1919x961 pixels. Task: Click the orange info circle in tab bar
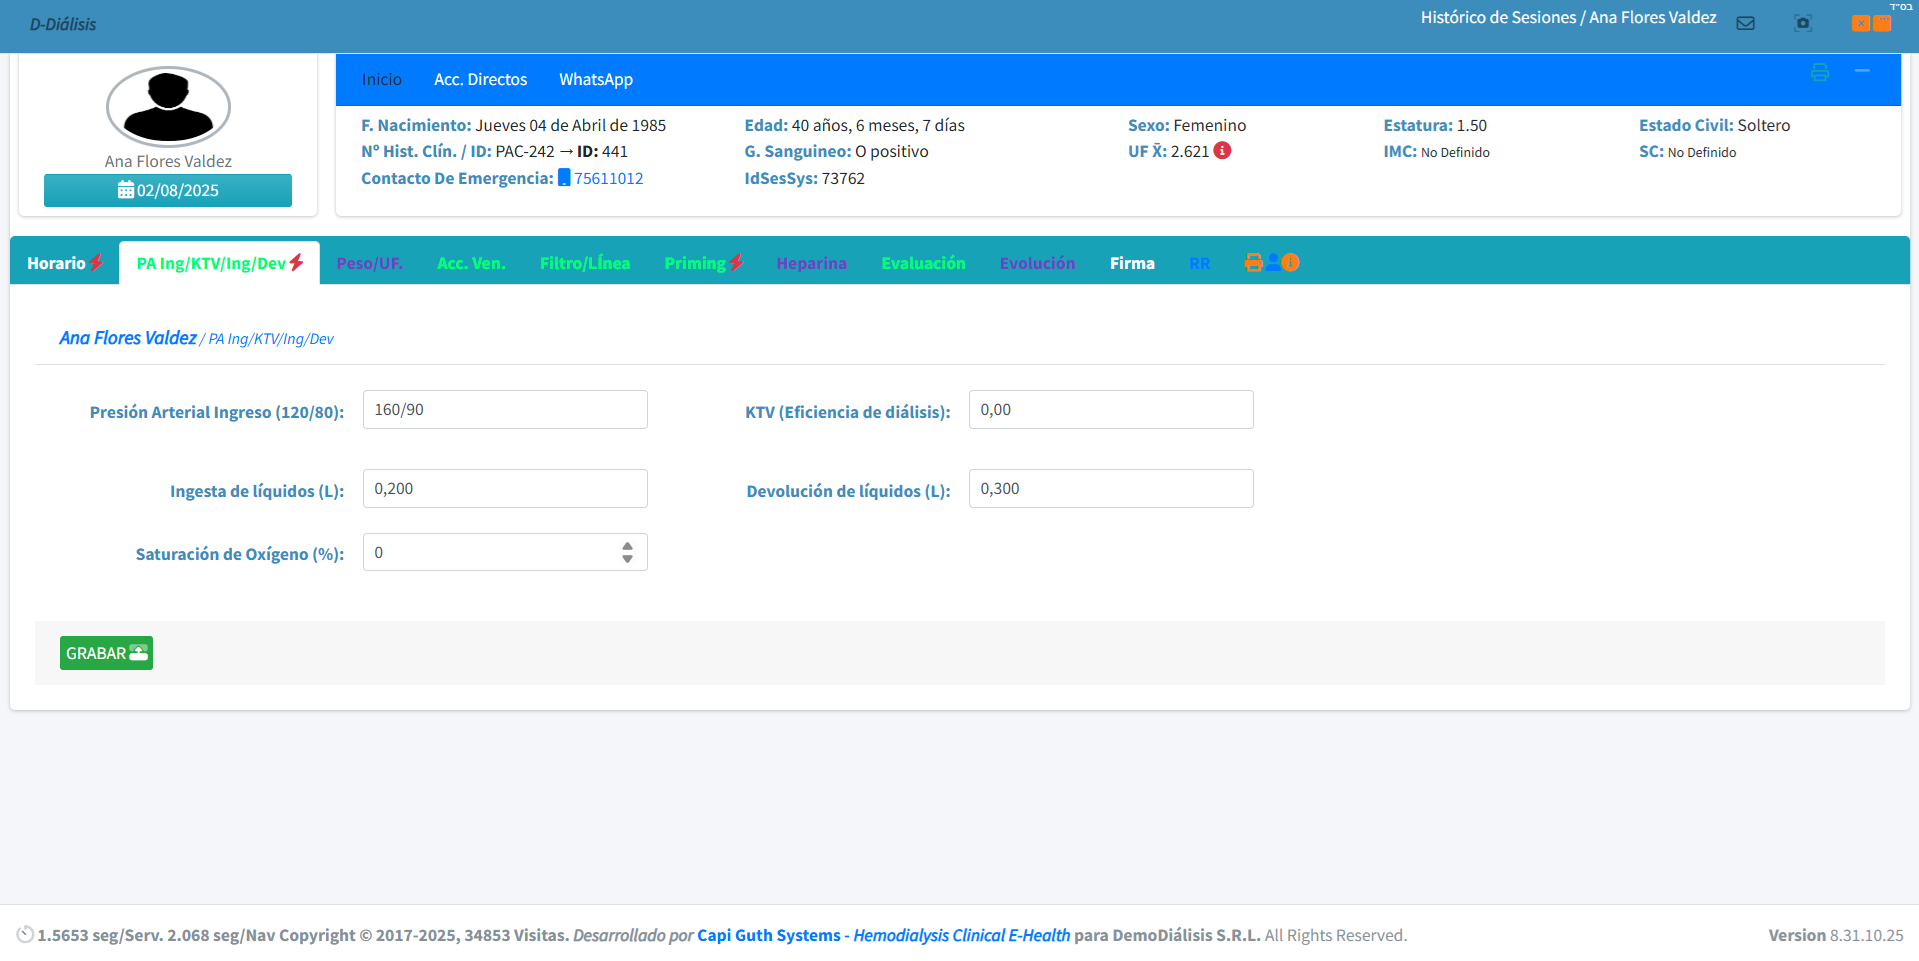coord(1291,262)
